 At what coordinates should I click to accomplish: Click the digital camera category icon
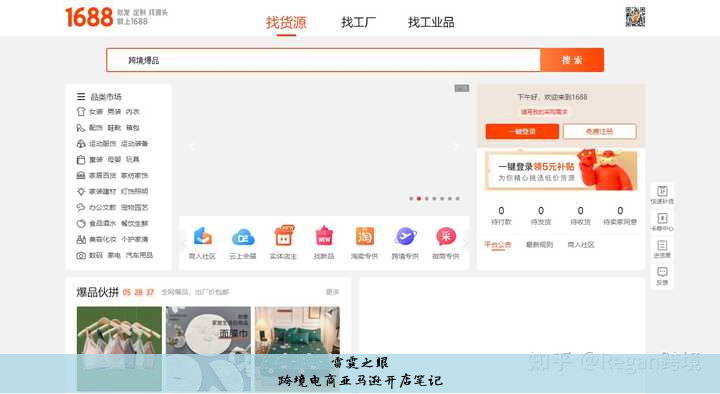point(81,255)
